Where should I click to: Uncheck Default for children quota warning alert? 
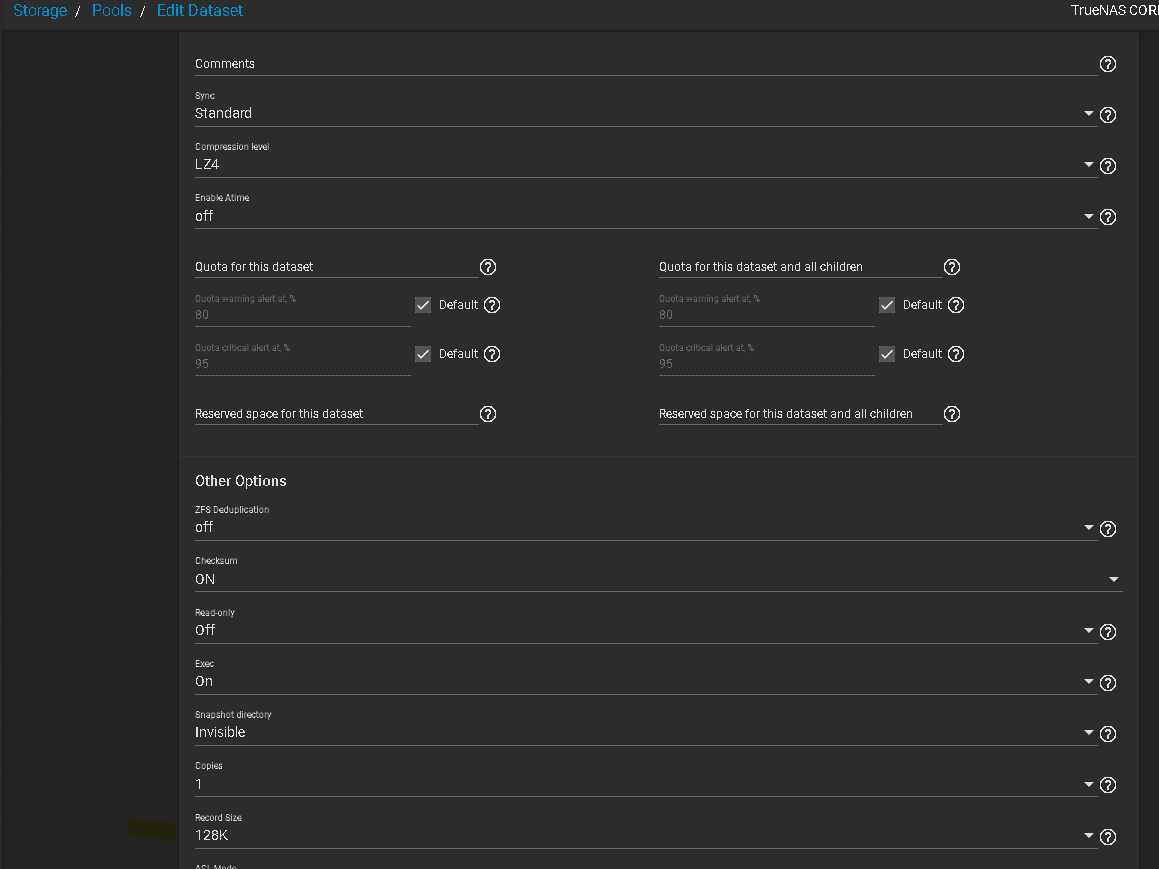(x=887, y=305)
